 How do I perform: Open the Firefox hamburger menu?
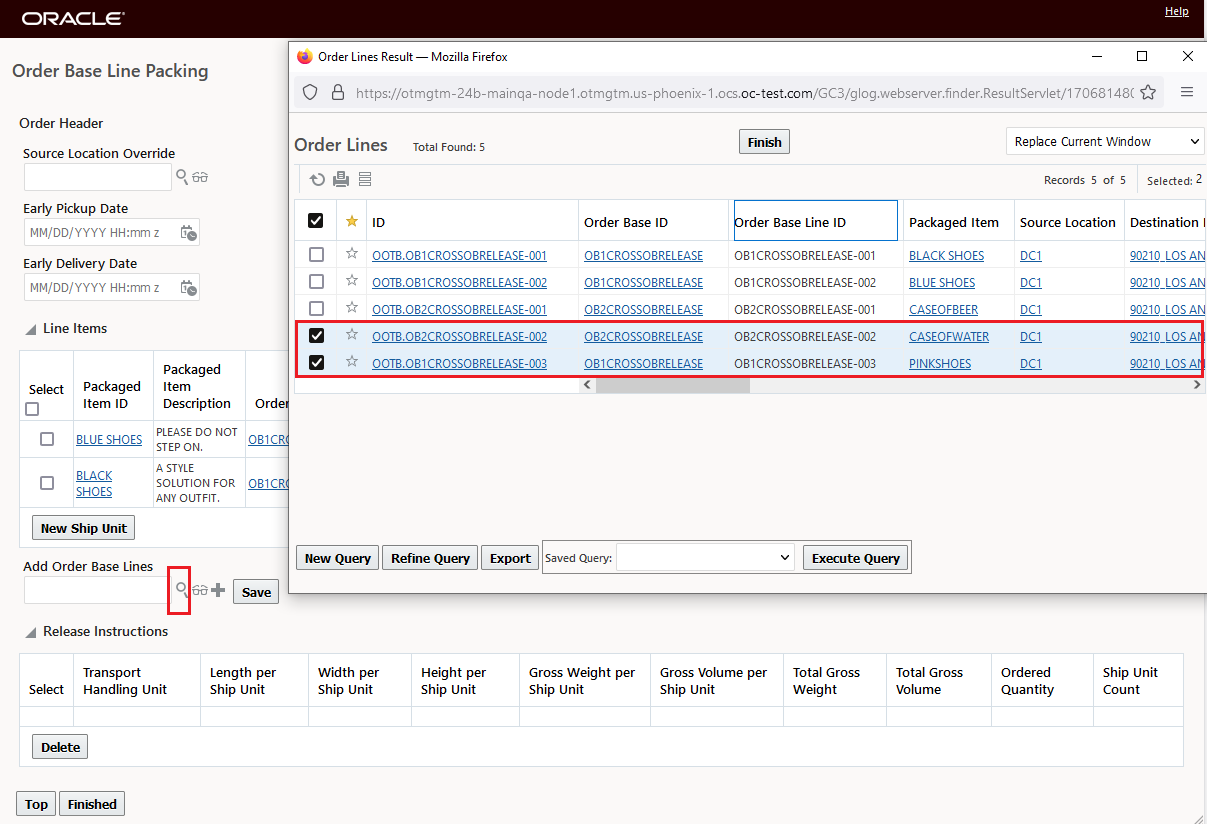coord(1187,92)
